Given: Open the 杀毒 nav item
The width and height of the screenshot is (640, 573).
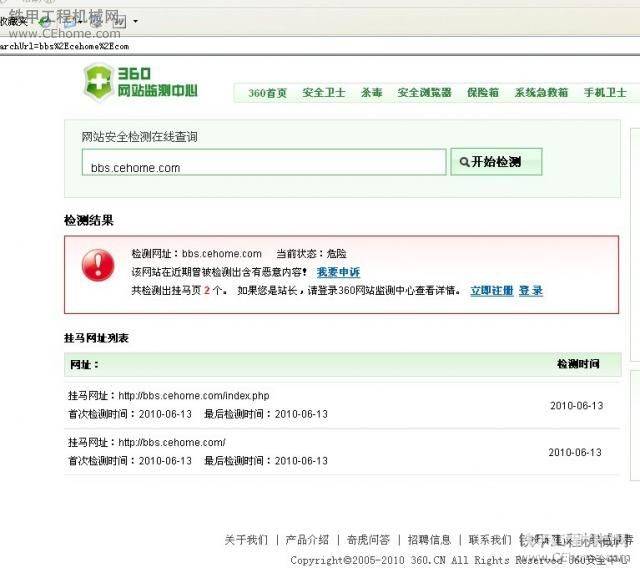Looking at the screenshot, I should pyautogui.click(x=371, y=93).
